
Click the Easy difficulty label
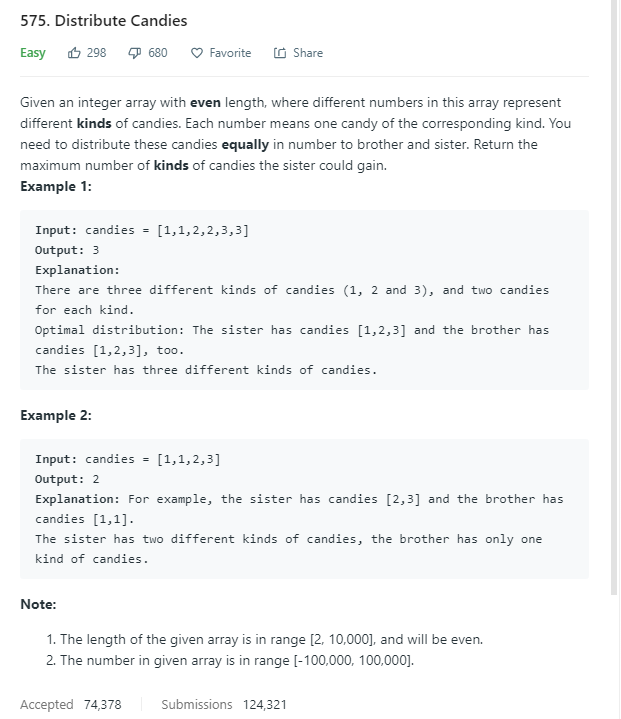tap(33, 53)
